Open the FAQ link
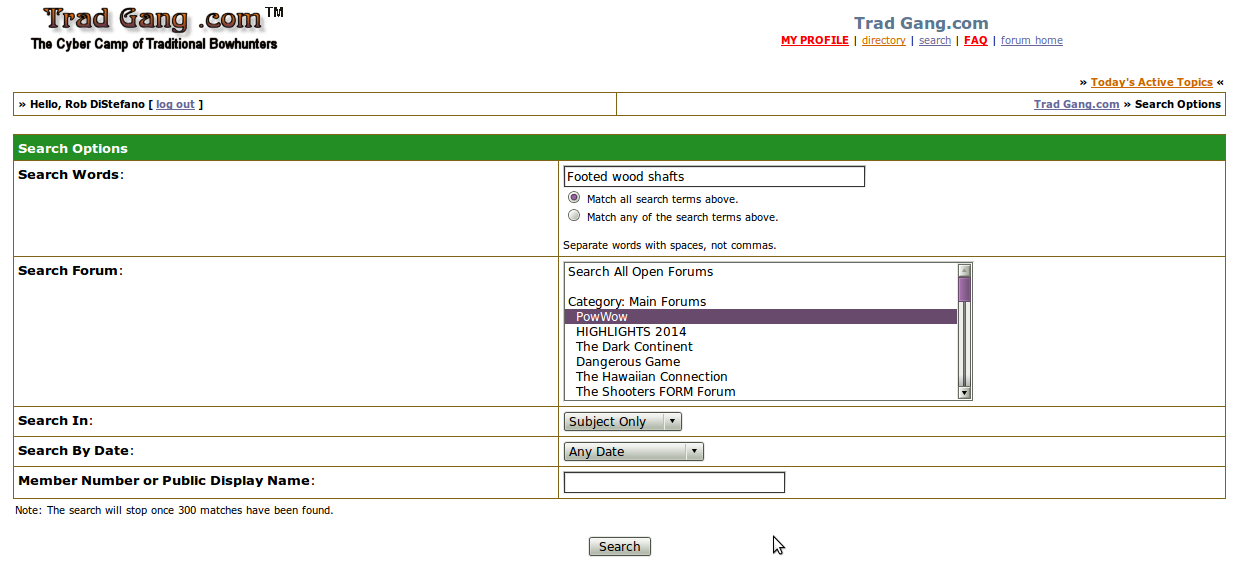The height and width of the screenshot is (567, 1243). tap(975, 41)
